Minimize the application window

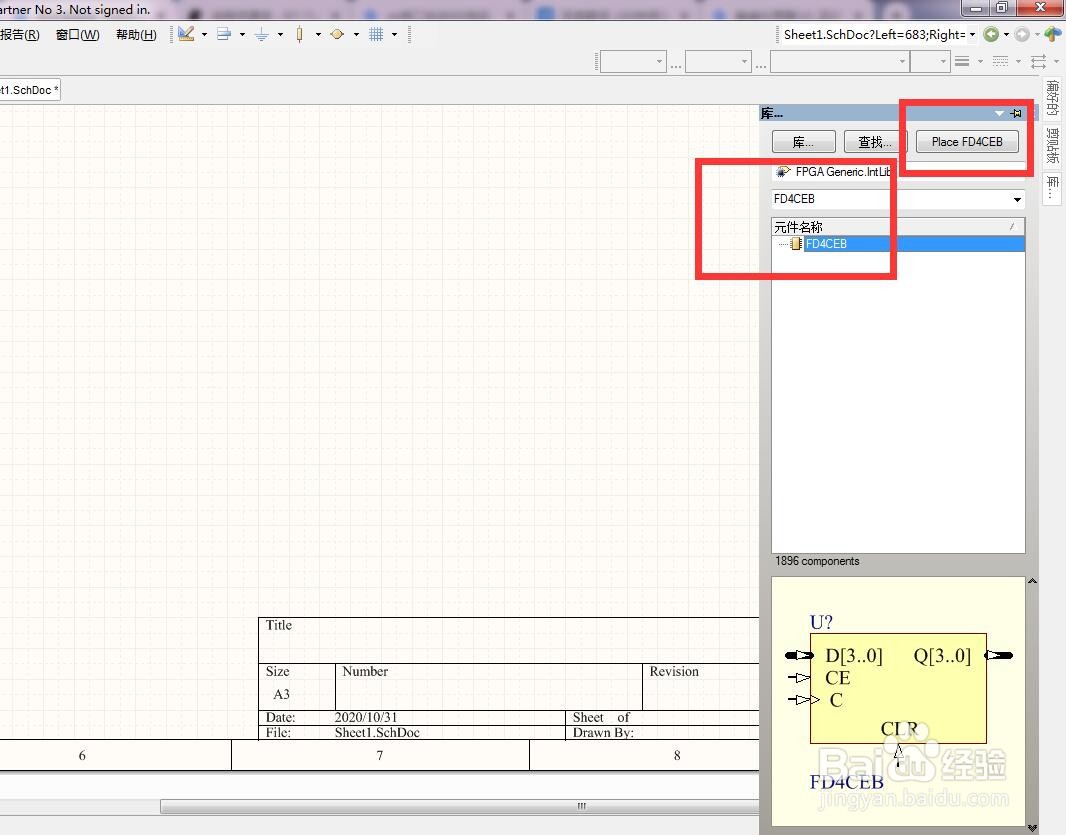coord(976,7)
